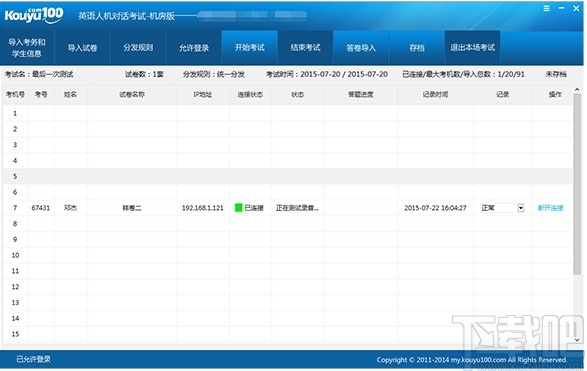Screen dimensions: 587x371
Task: Click IP地址 column header
Action: [x=203, y=94]
